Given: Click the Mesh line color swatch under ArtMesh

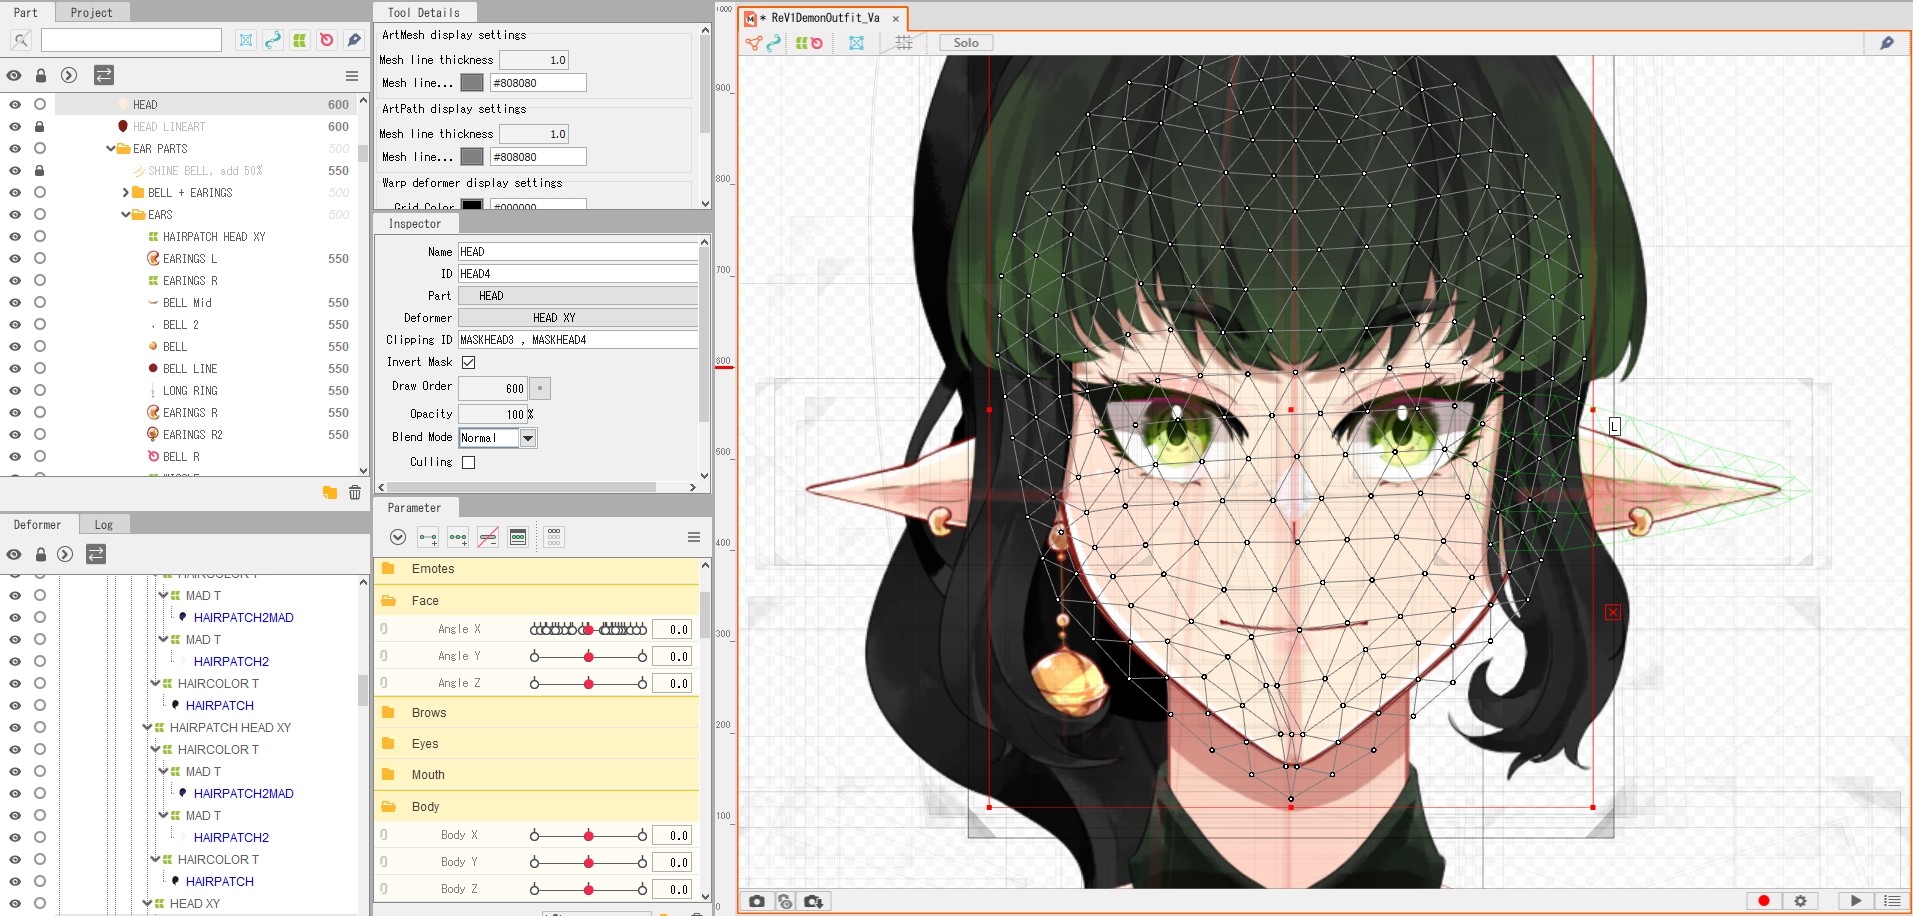Looking at the screenshot, I should (x=472, y=83).
